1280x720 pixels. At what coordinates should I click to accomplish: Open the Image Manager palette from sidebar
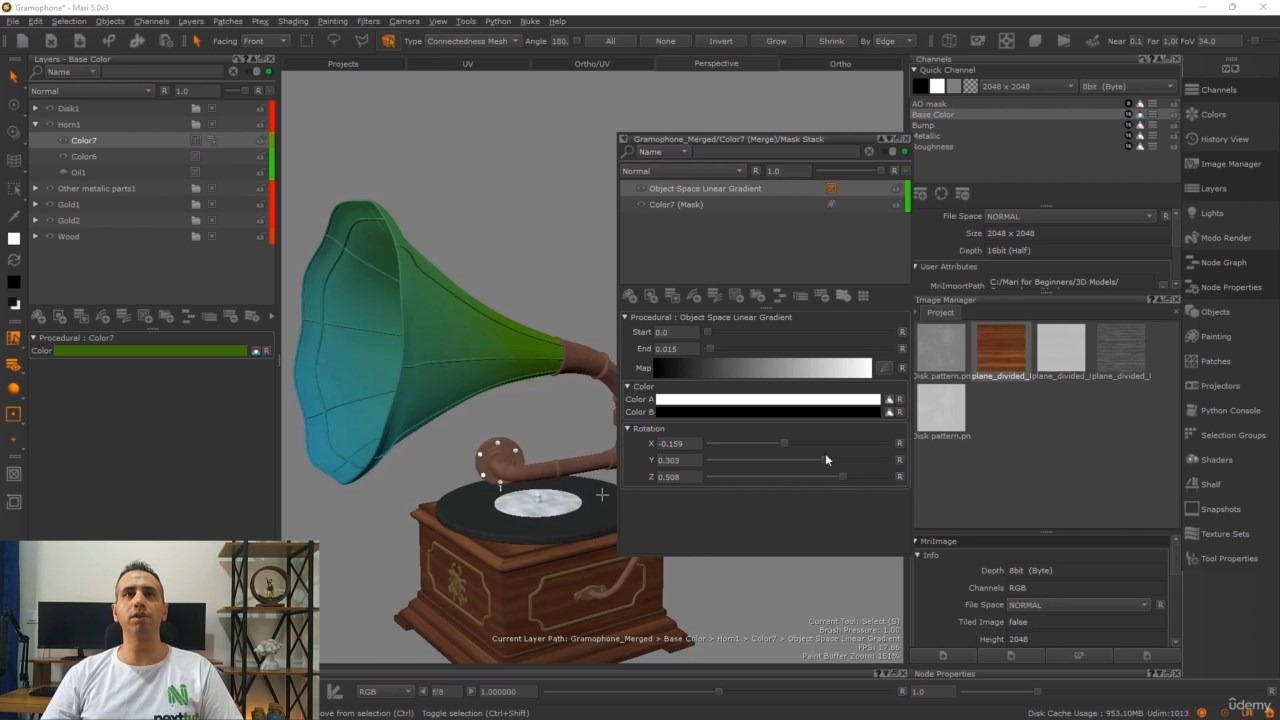tap(1223, 164)
